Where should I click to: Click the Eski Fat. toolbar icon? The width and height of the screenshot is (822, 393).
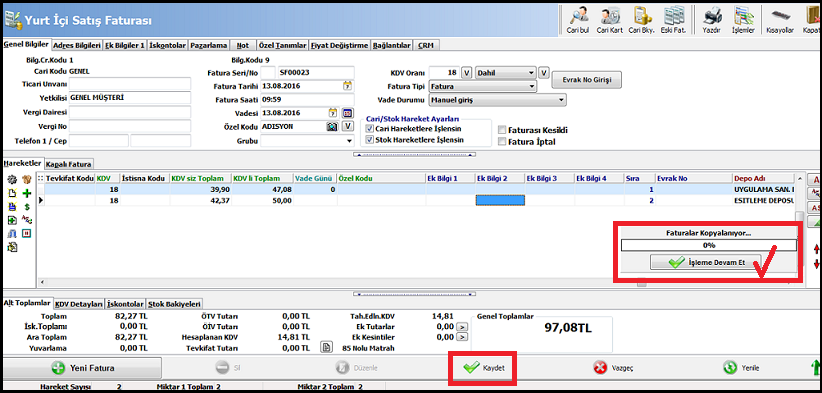(674, 20)
